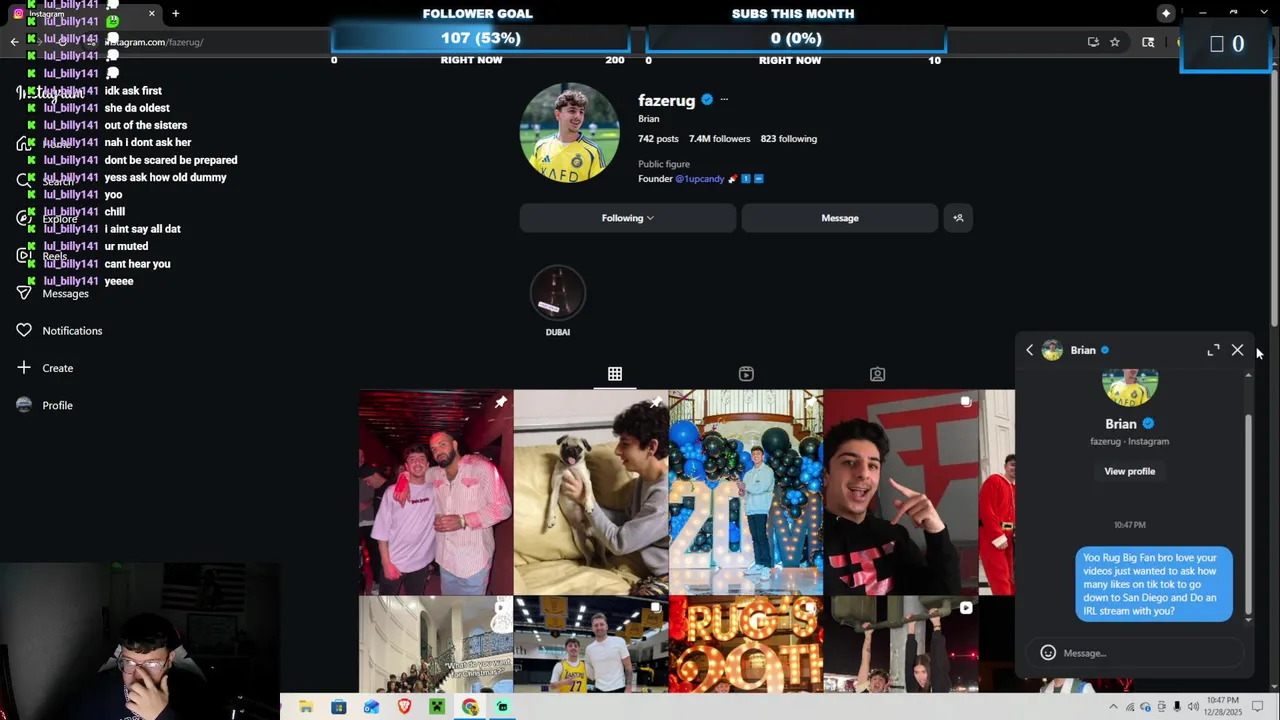Click Brian's small avatar in chat header
1280x720 pixels.
1052,350
